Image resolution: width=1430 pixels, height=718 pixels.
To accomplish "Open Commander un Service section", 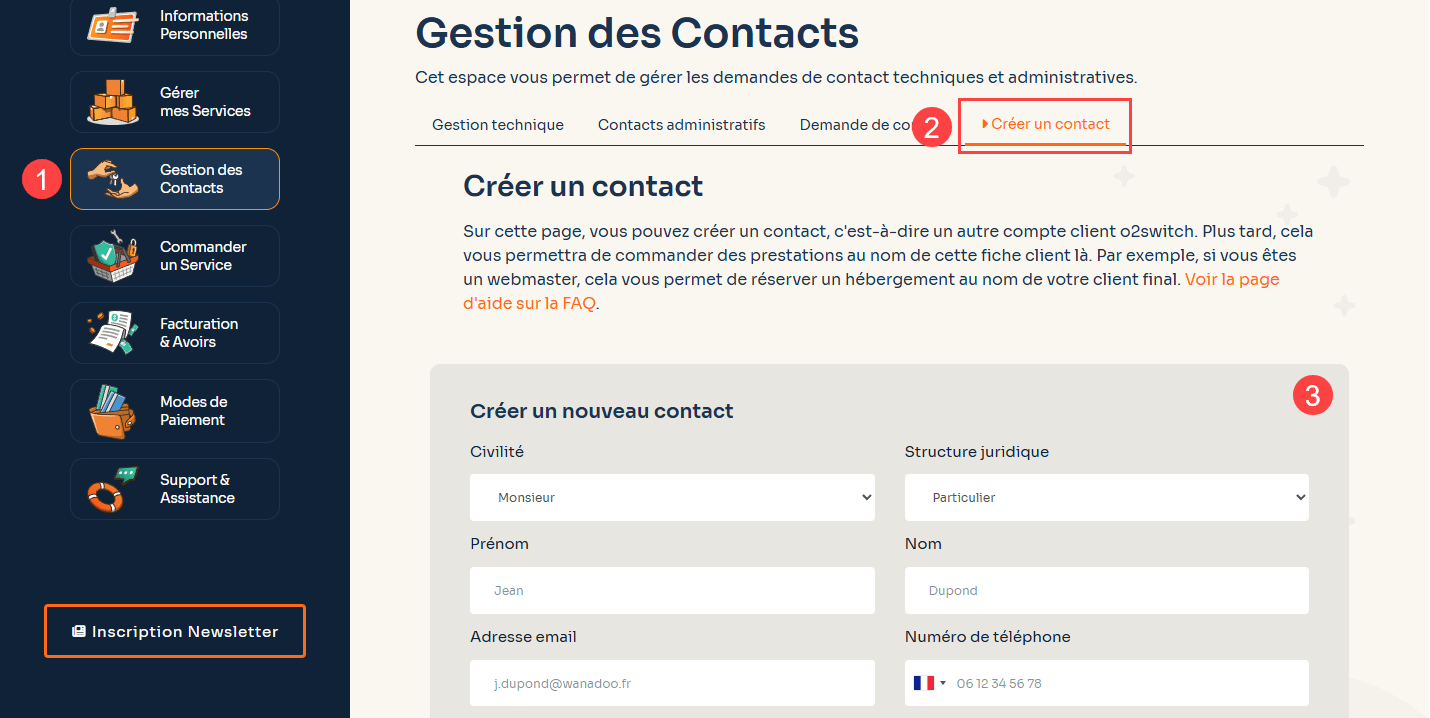I will [x=112, y=255].
